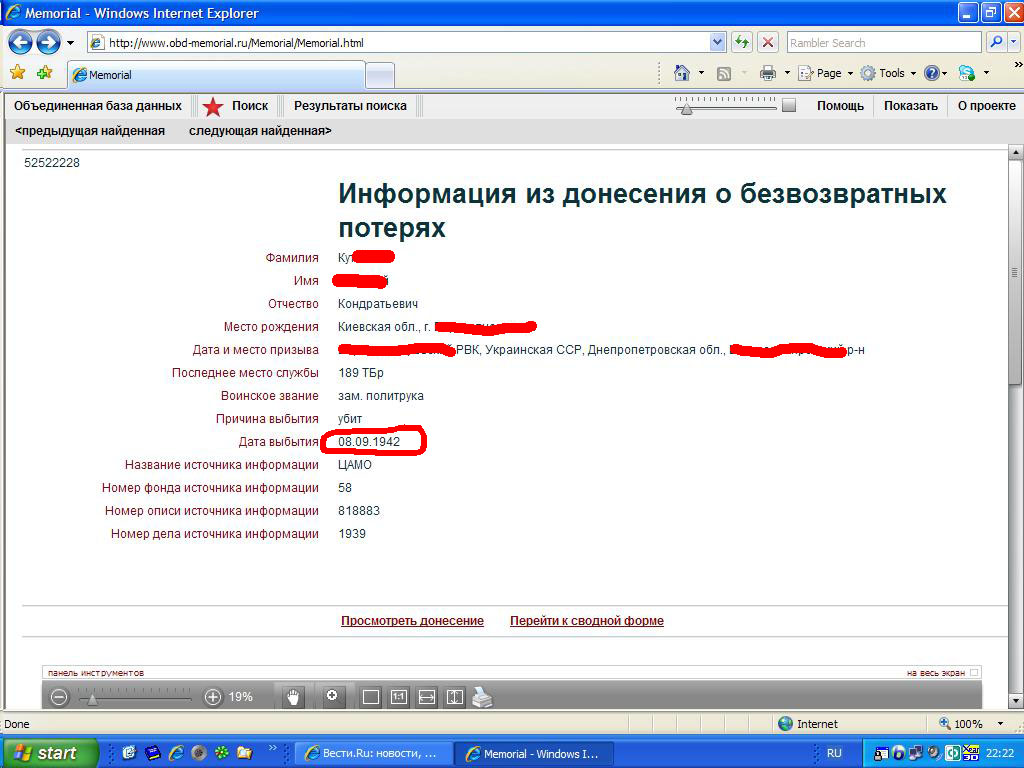Go to 'Поиск' in the site menu

tap(249, 106)
